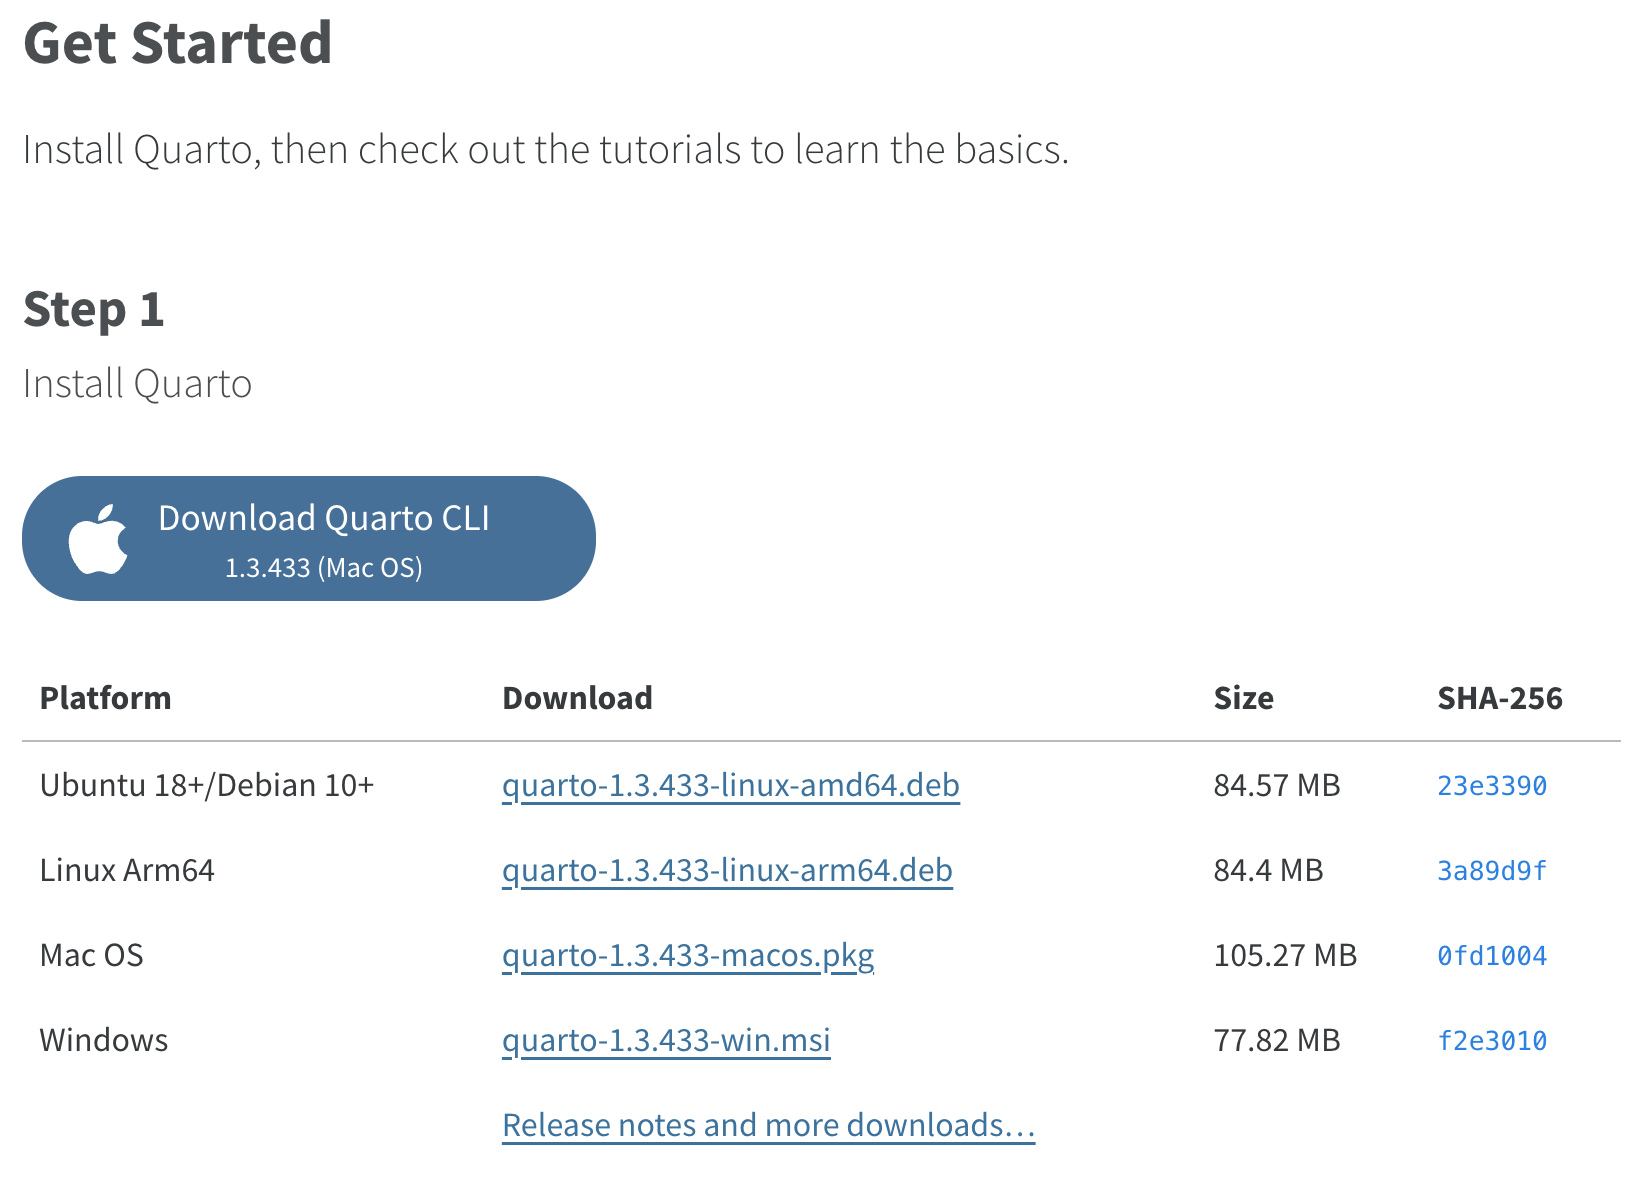Click the Step 1 heading
The height and width of the screenshot is (1180, 1650).
[x=93, y=309]
